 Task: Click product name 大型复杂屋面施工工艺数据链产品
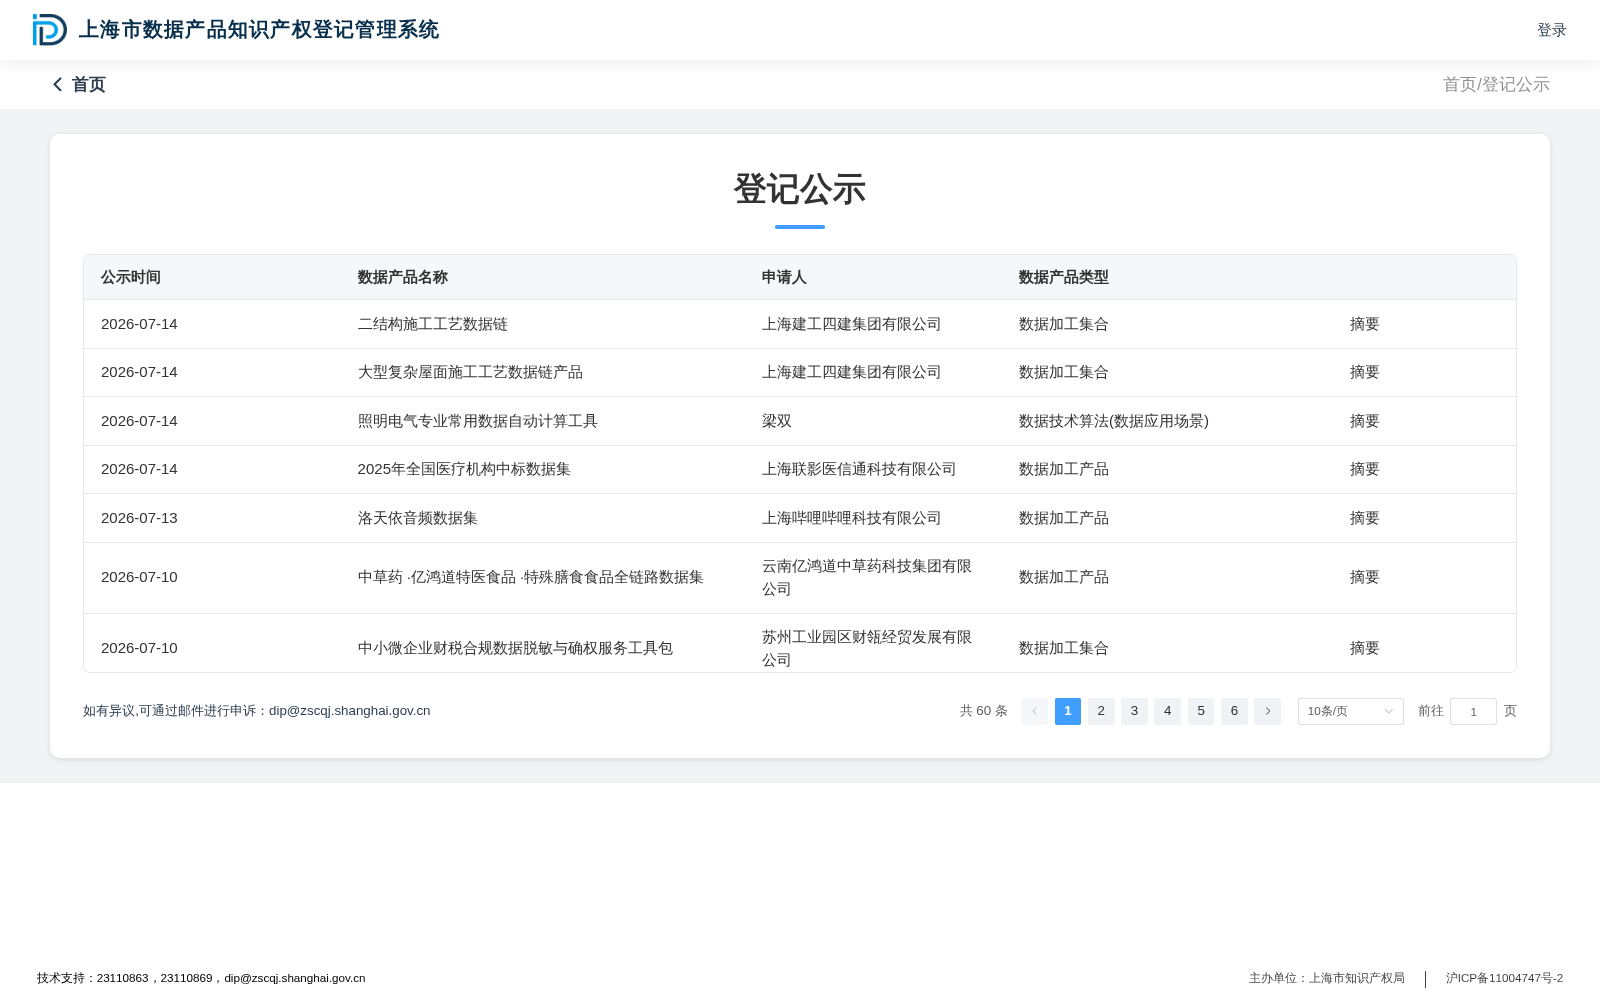(470, 372)
